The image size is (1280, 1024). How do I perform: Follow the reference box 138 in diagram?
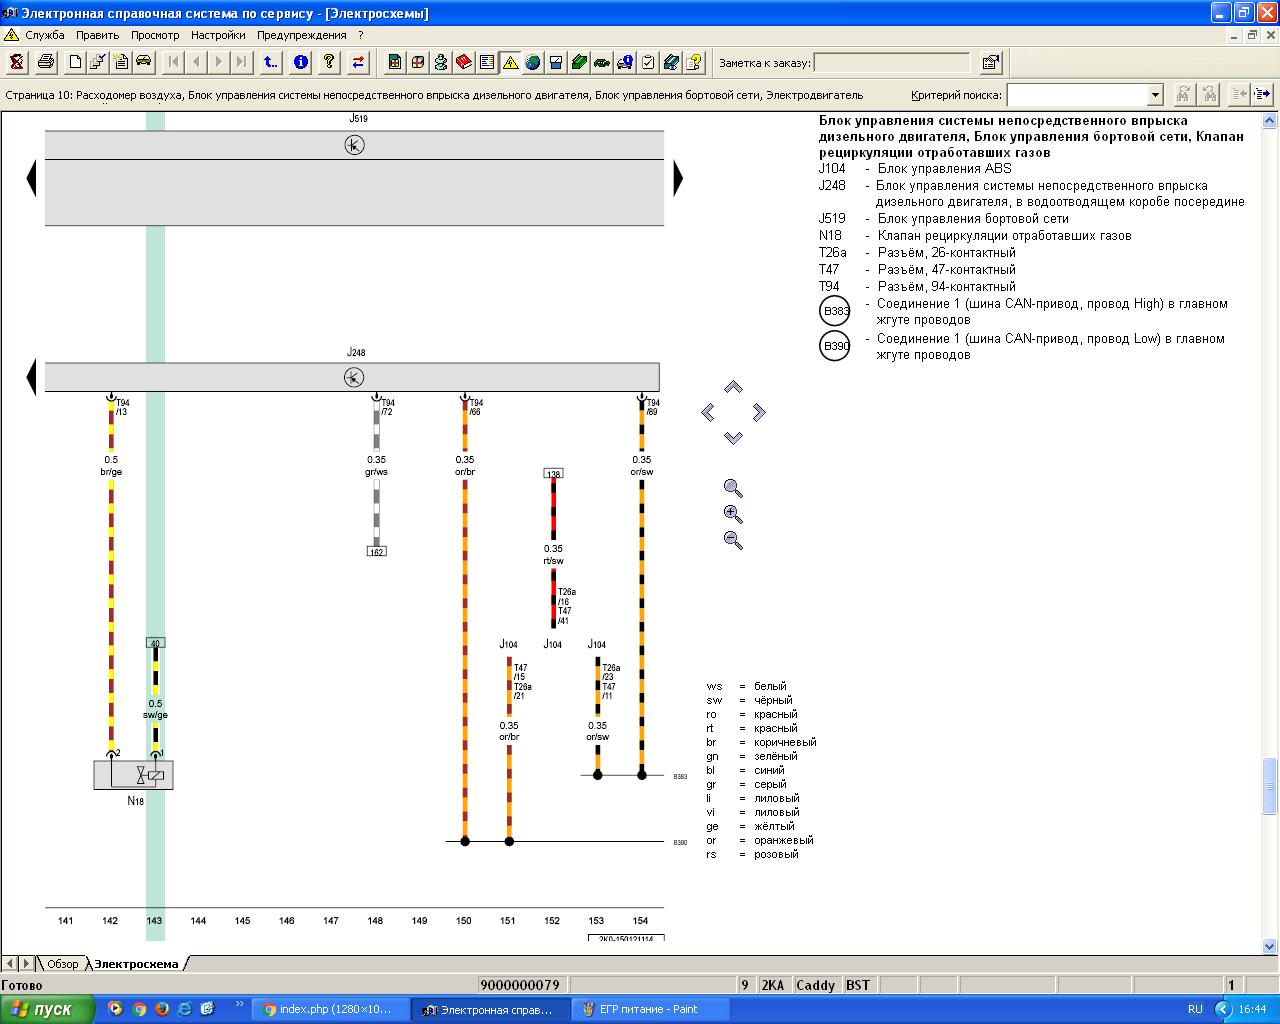[553, 473]
